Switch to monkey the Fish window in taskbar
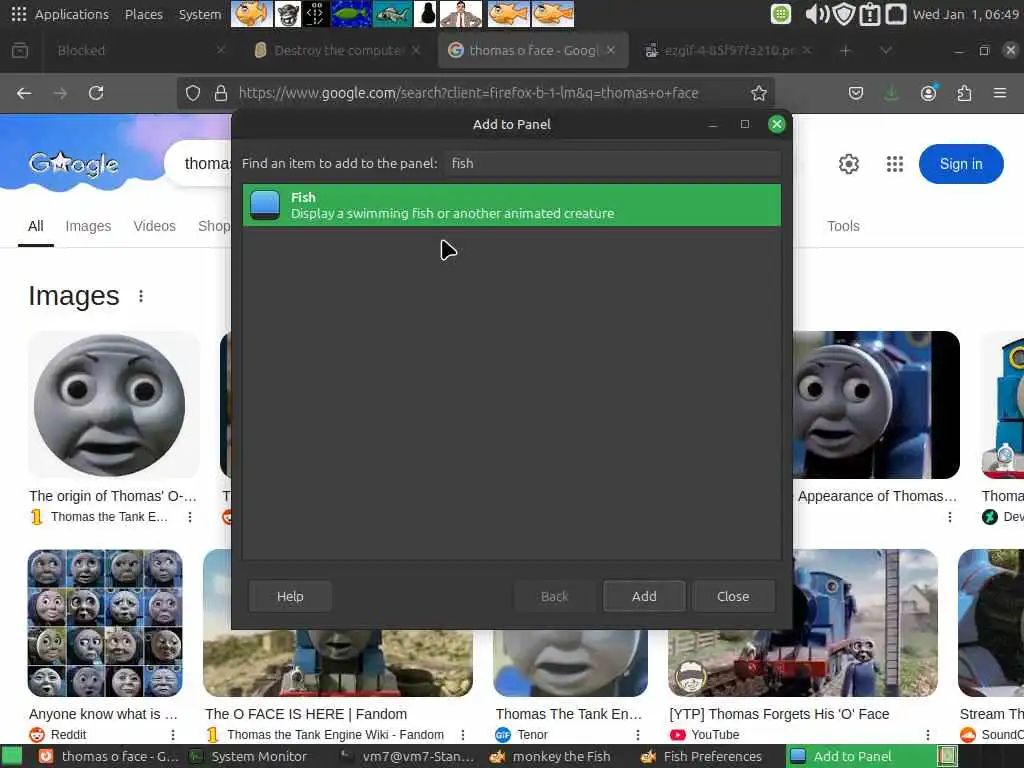The image size is (1024, 768). click(550, 756)
